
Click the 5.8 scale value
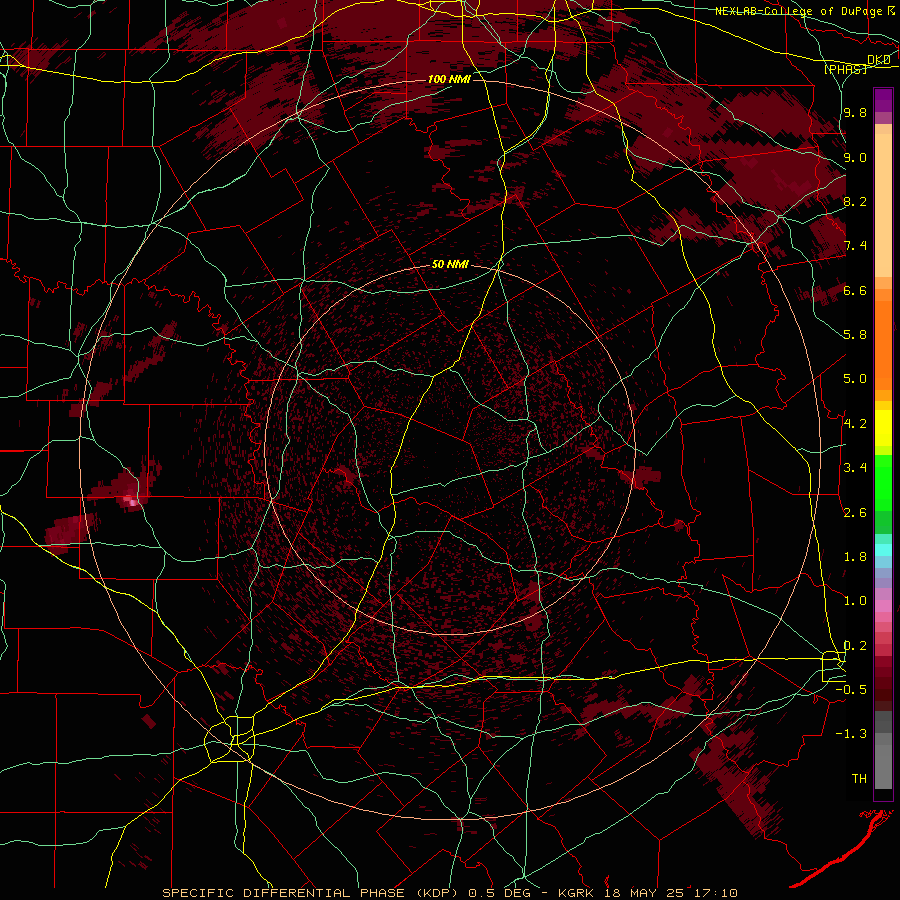point(855,335)
